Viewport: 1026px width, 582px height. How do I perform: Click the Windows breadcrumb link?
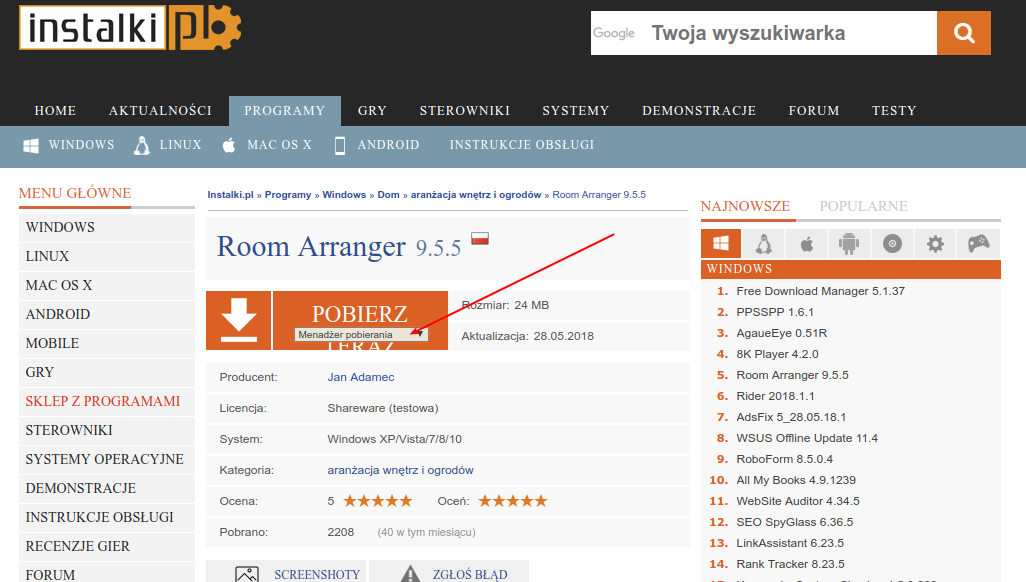pyautogui.click(x=344, y=194)
